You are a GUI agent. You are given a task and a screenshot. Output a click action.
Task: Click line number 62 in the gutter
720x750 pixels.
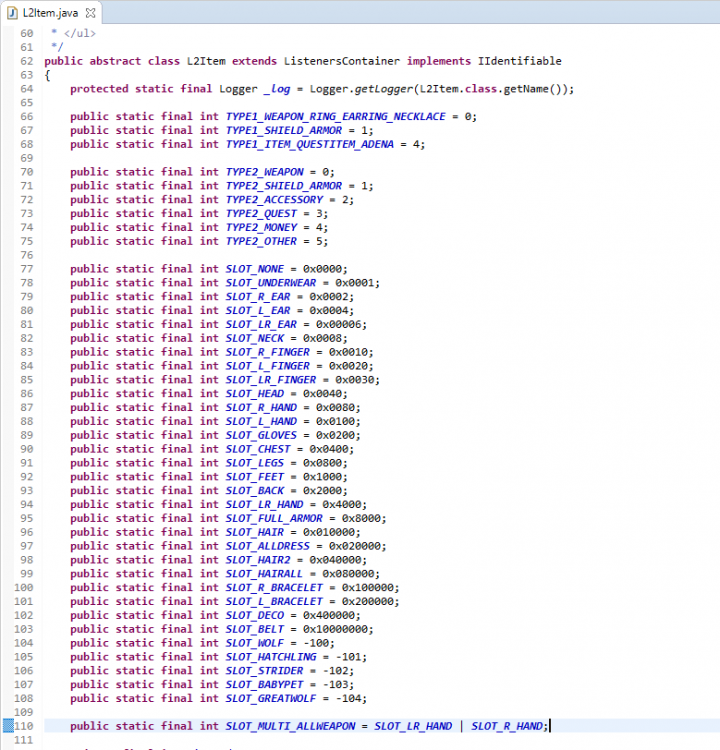point(25,61)
